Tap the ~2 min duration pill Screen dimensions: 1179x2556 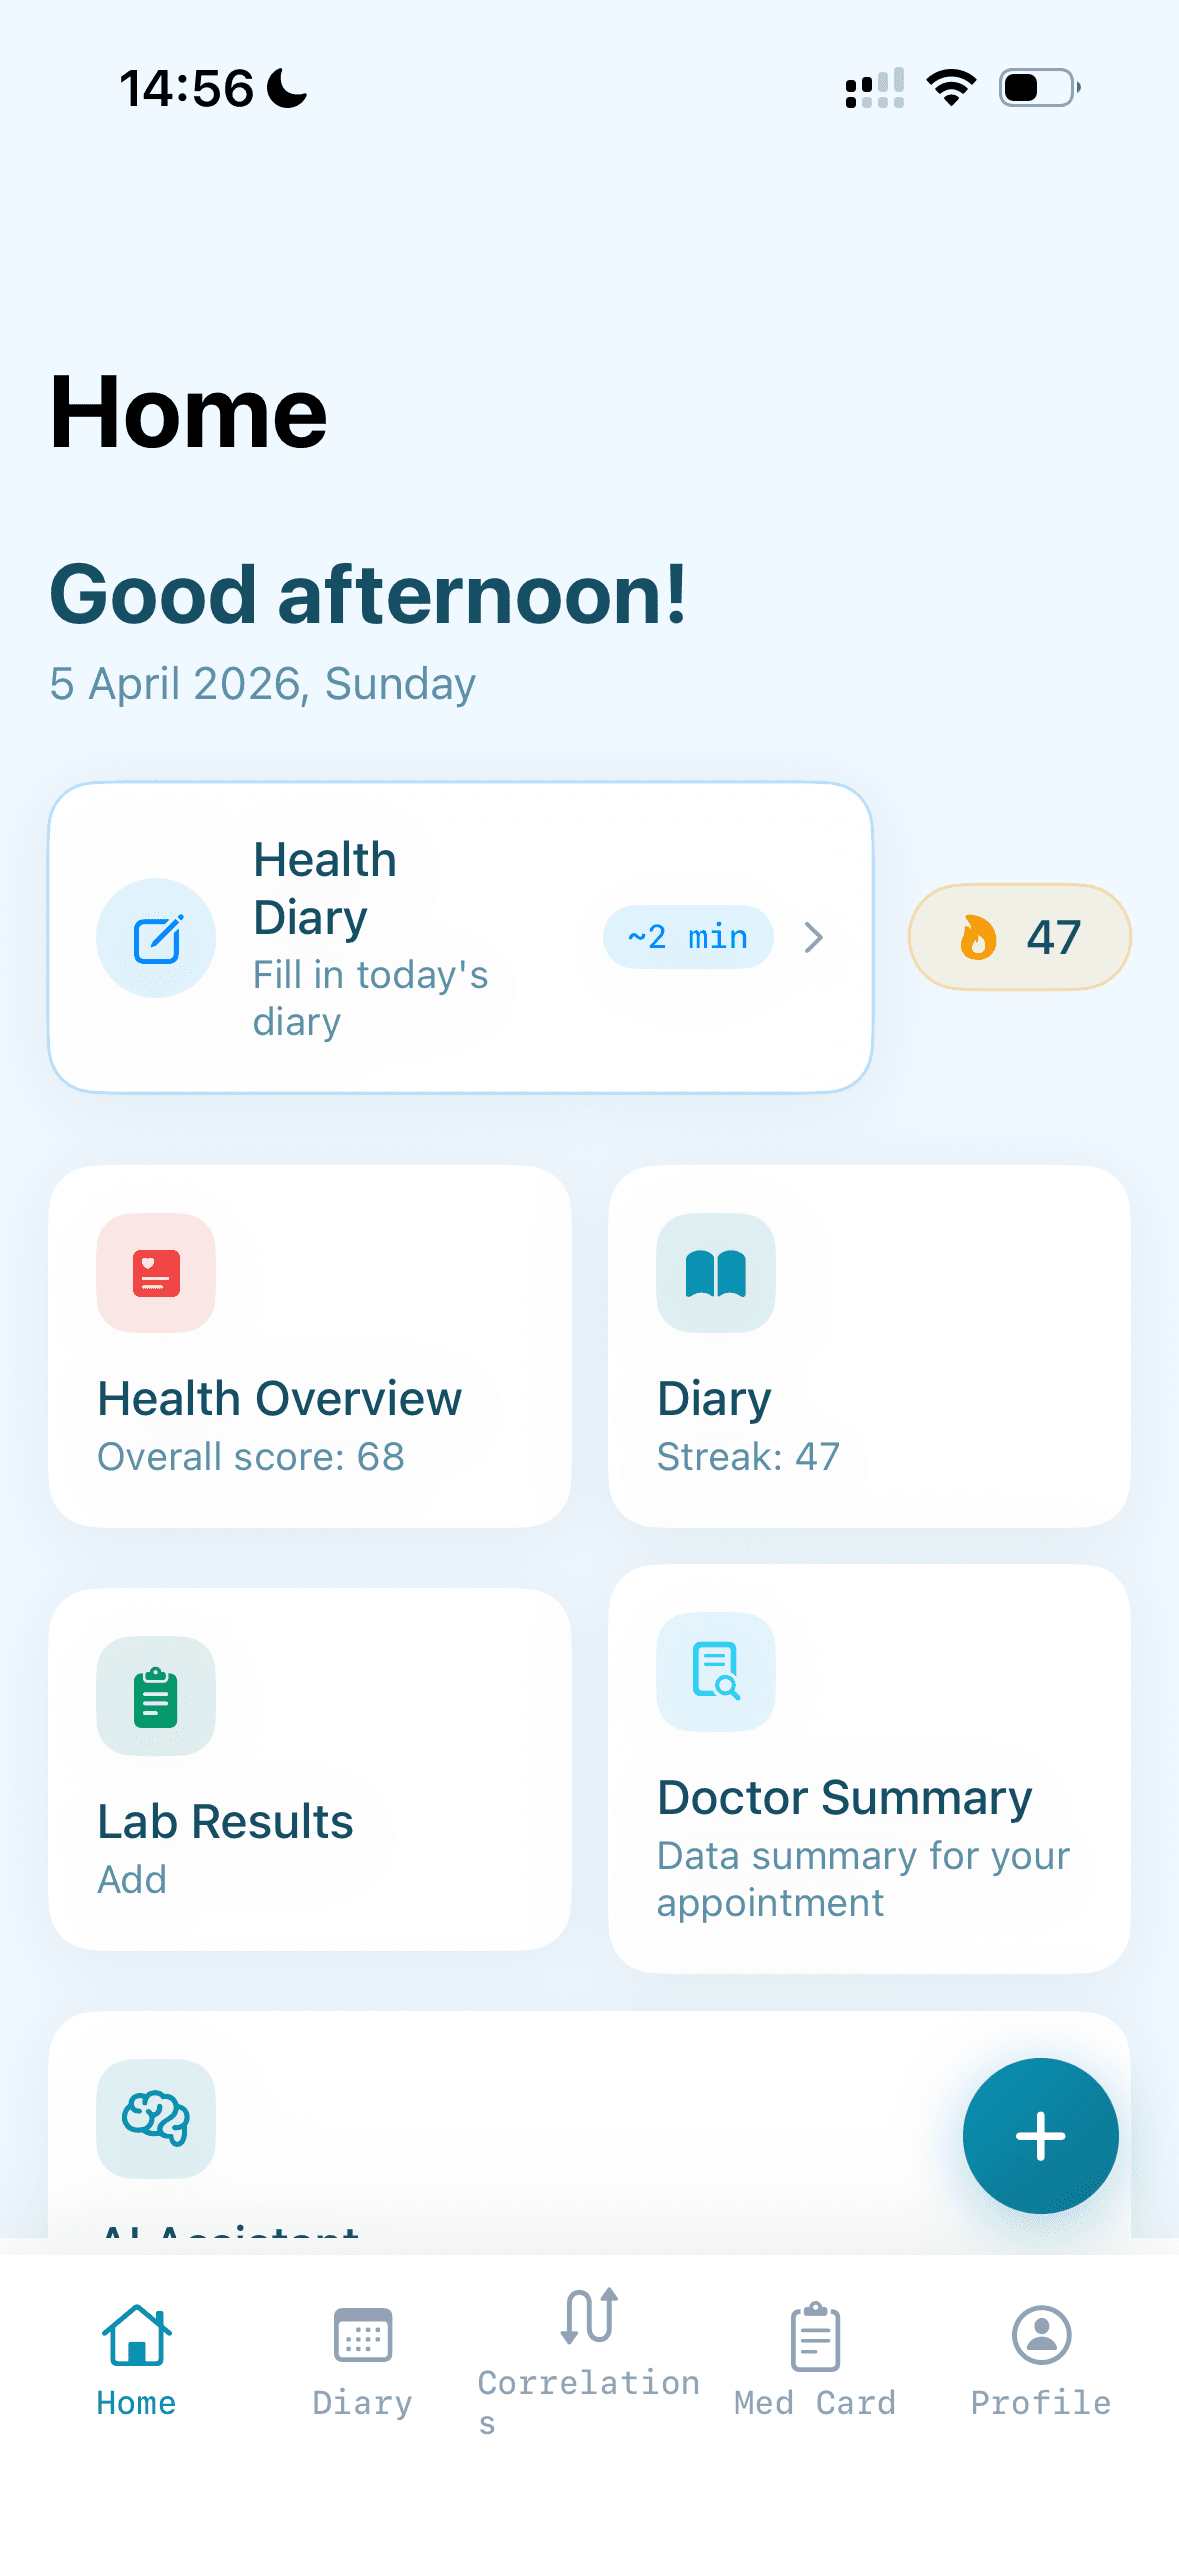(x=688, y=937)
